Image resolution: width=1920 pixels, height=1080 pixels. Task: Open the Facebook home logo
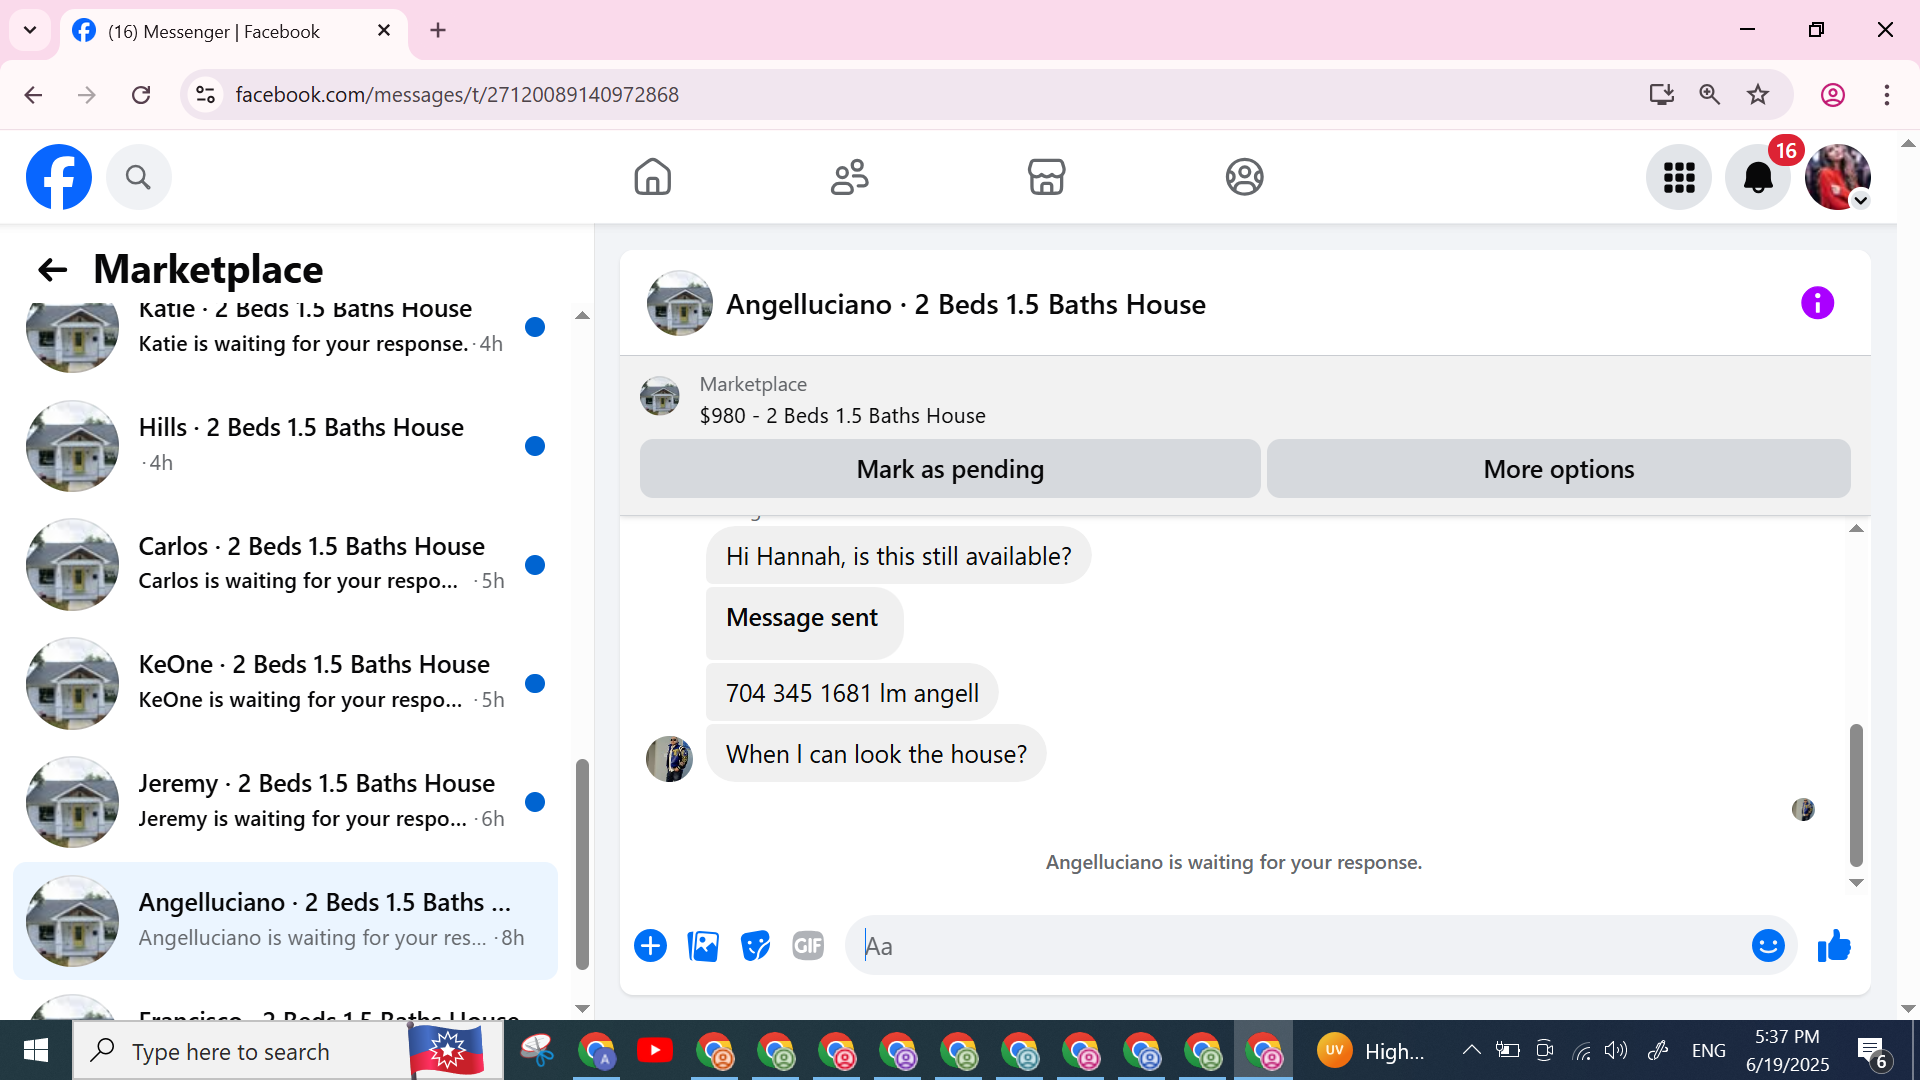tap(59, 177)
